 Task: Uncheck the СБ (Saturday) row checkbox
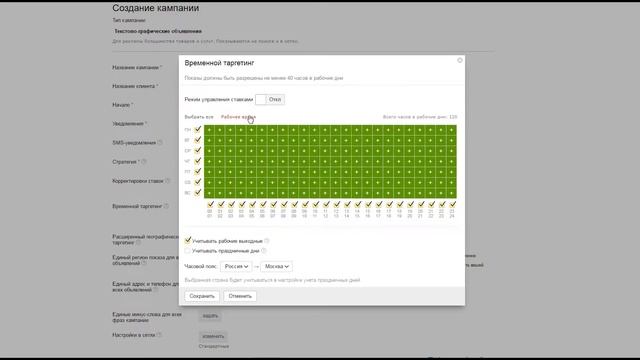pyautogui.click(x=198, y=182)
